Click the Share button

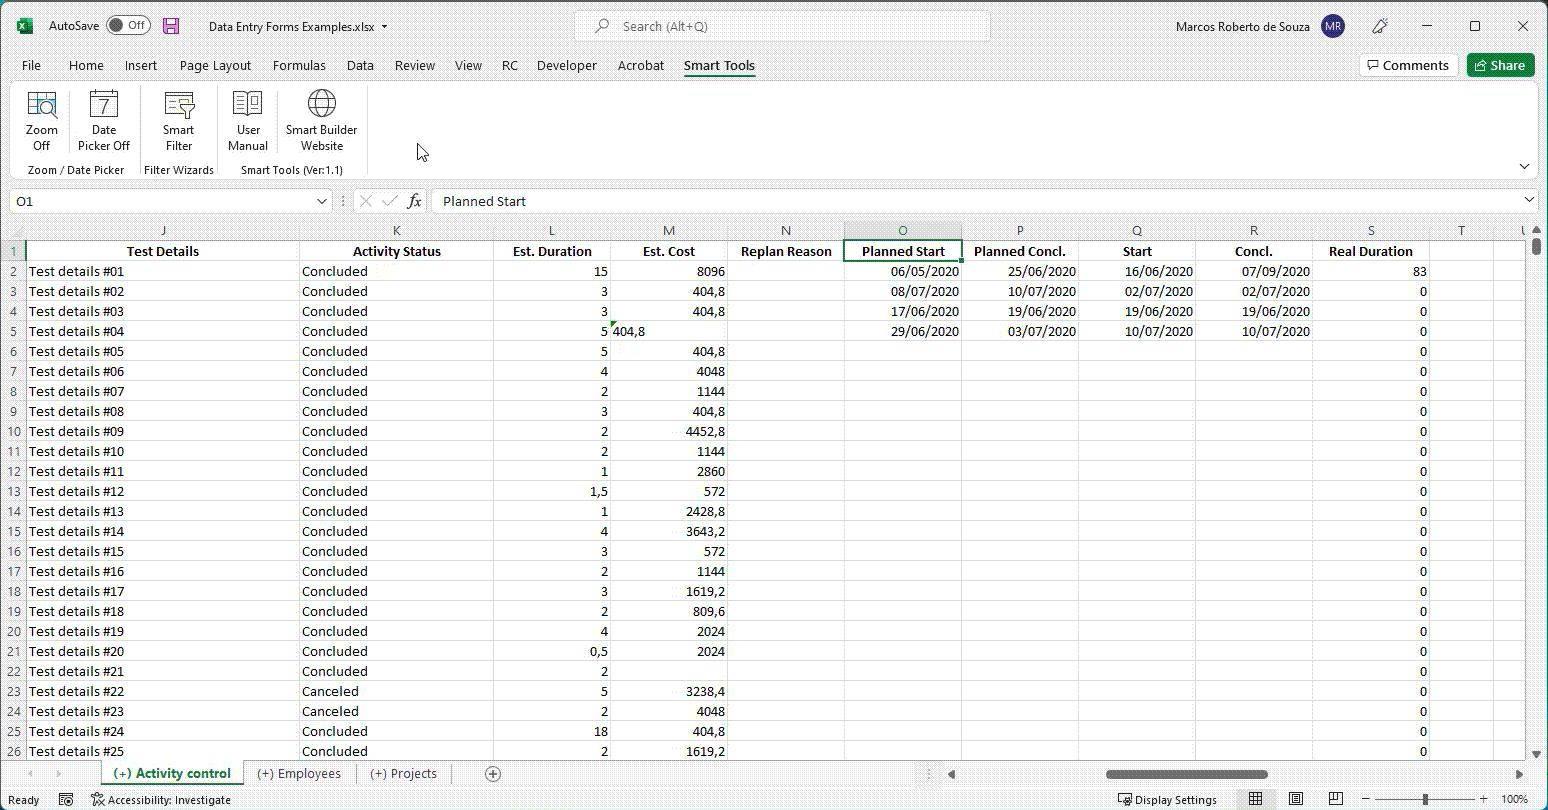(x=1500, y=64)
